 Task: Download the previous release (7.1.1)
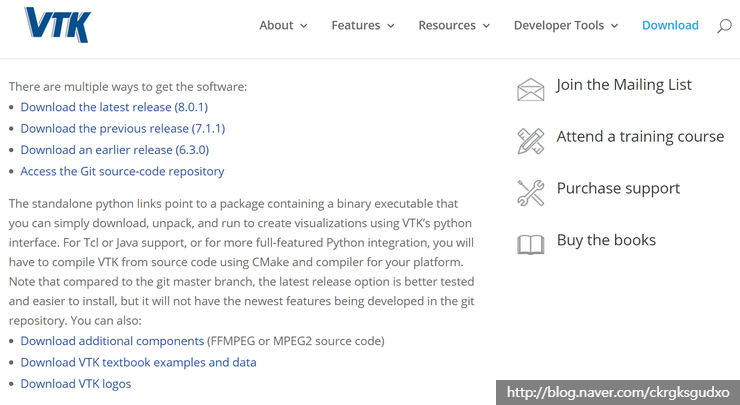[x=122, y=129]
